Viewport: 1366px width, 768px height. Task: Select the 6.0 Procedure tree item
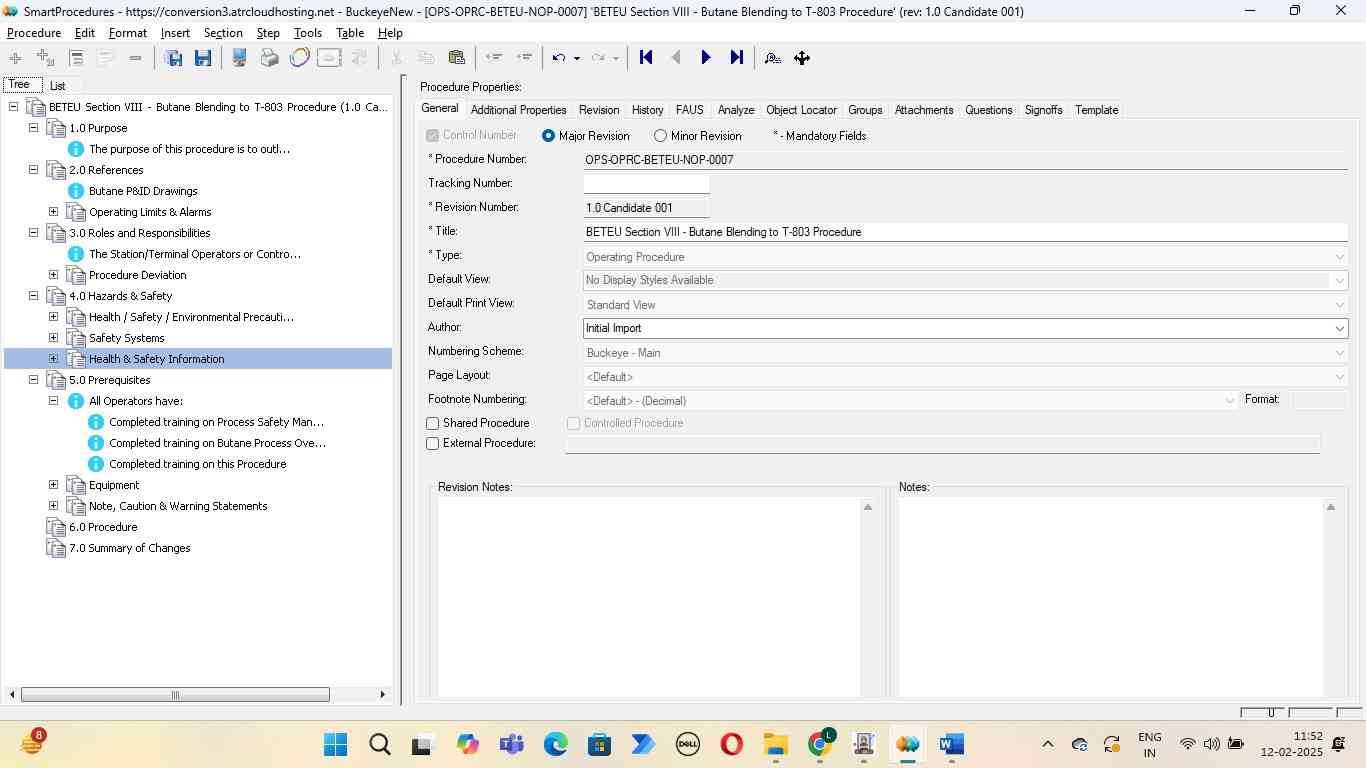[x=103, y=527]
